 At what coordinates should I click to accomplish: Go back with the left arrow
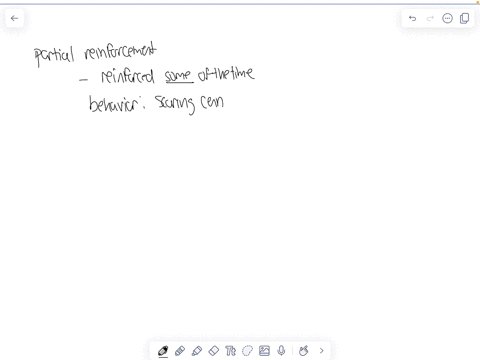tap(14, 18)
